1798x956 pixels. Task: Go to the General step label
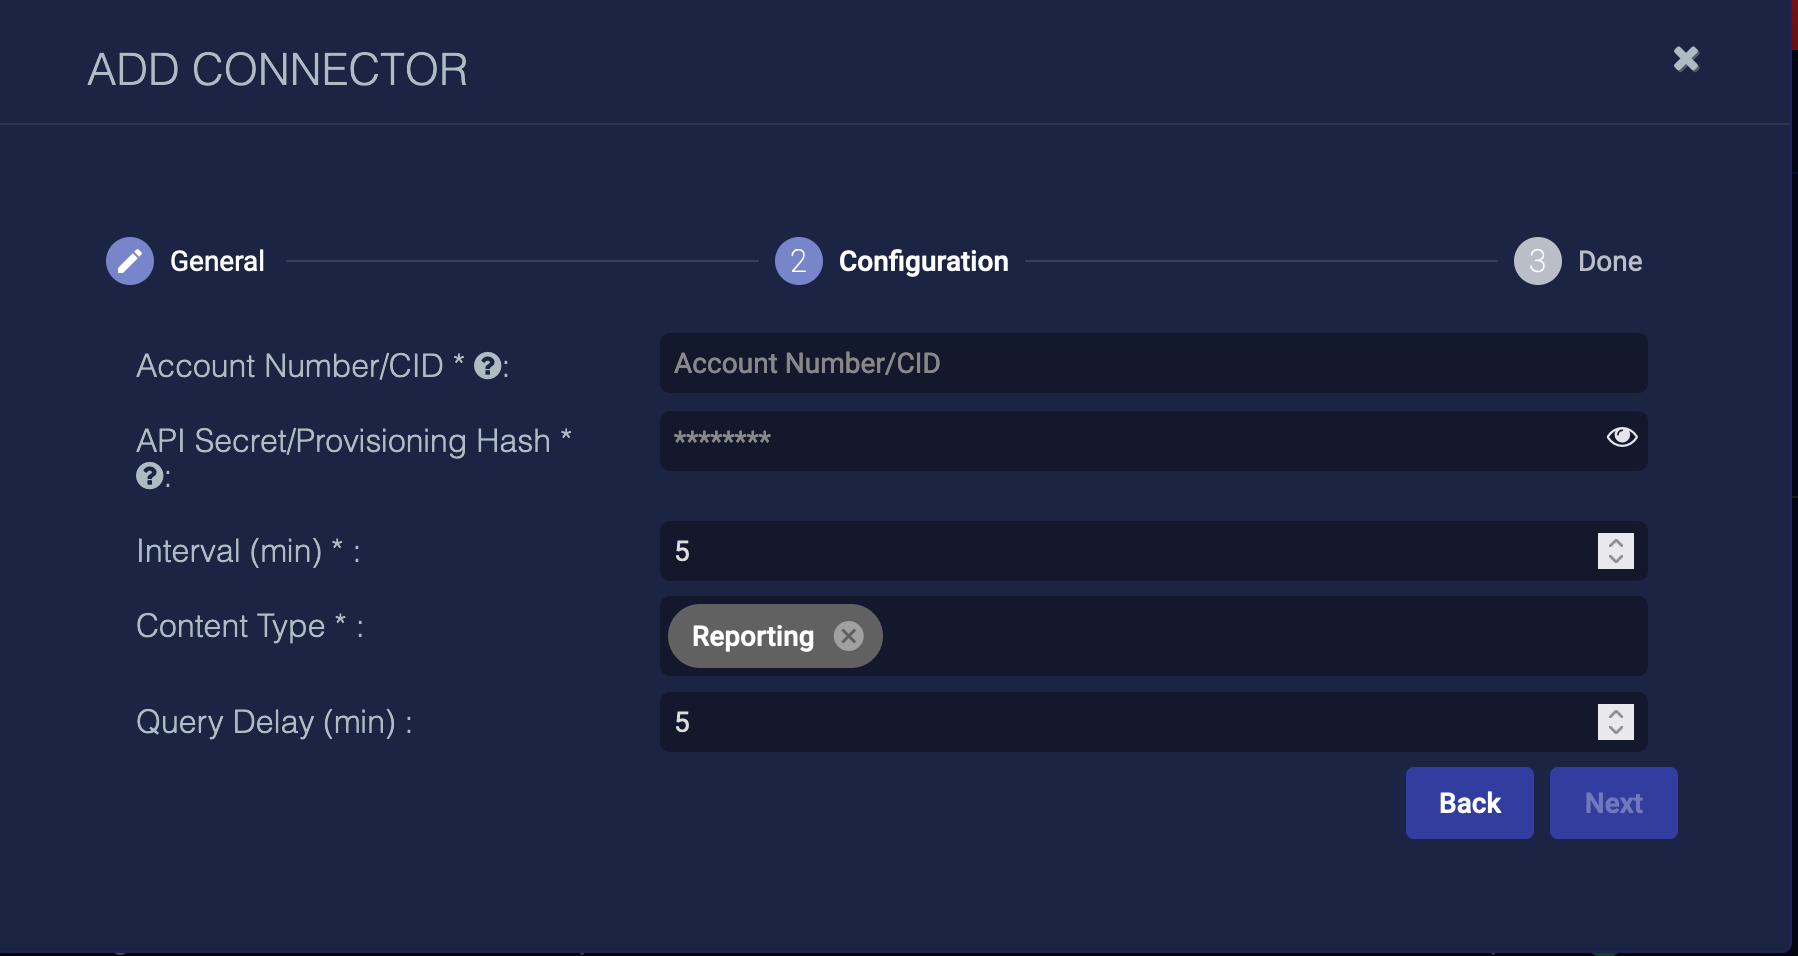tap(217, 261)
